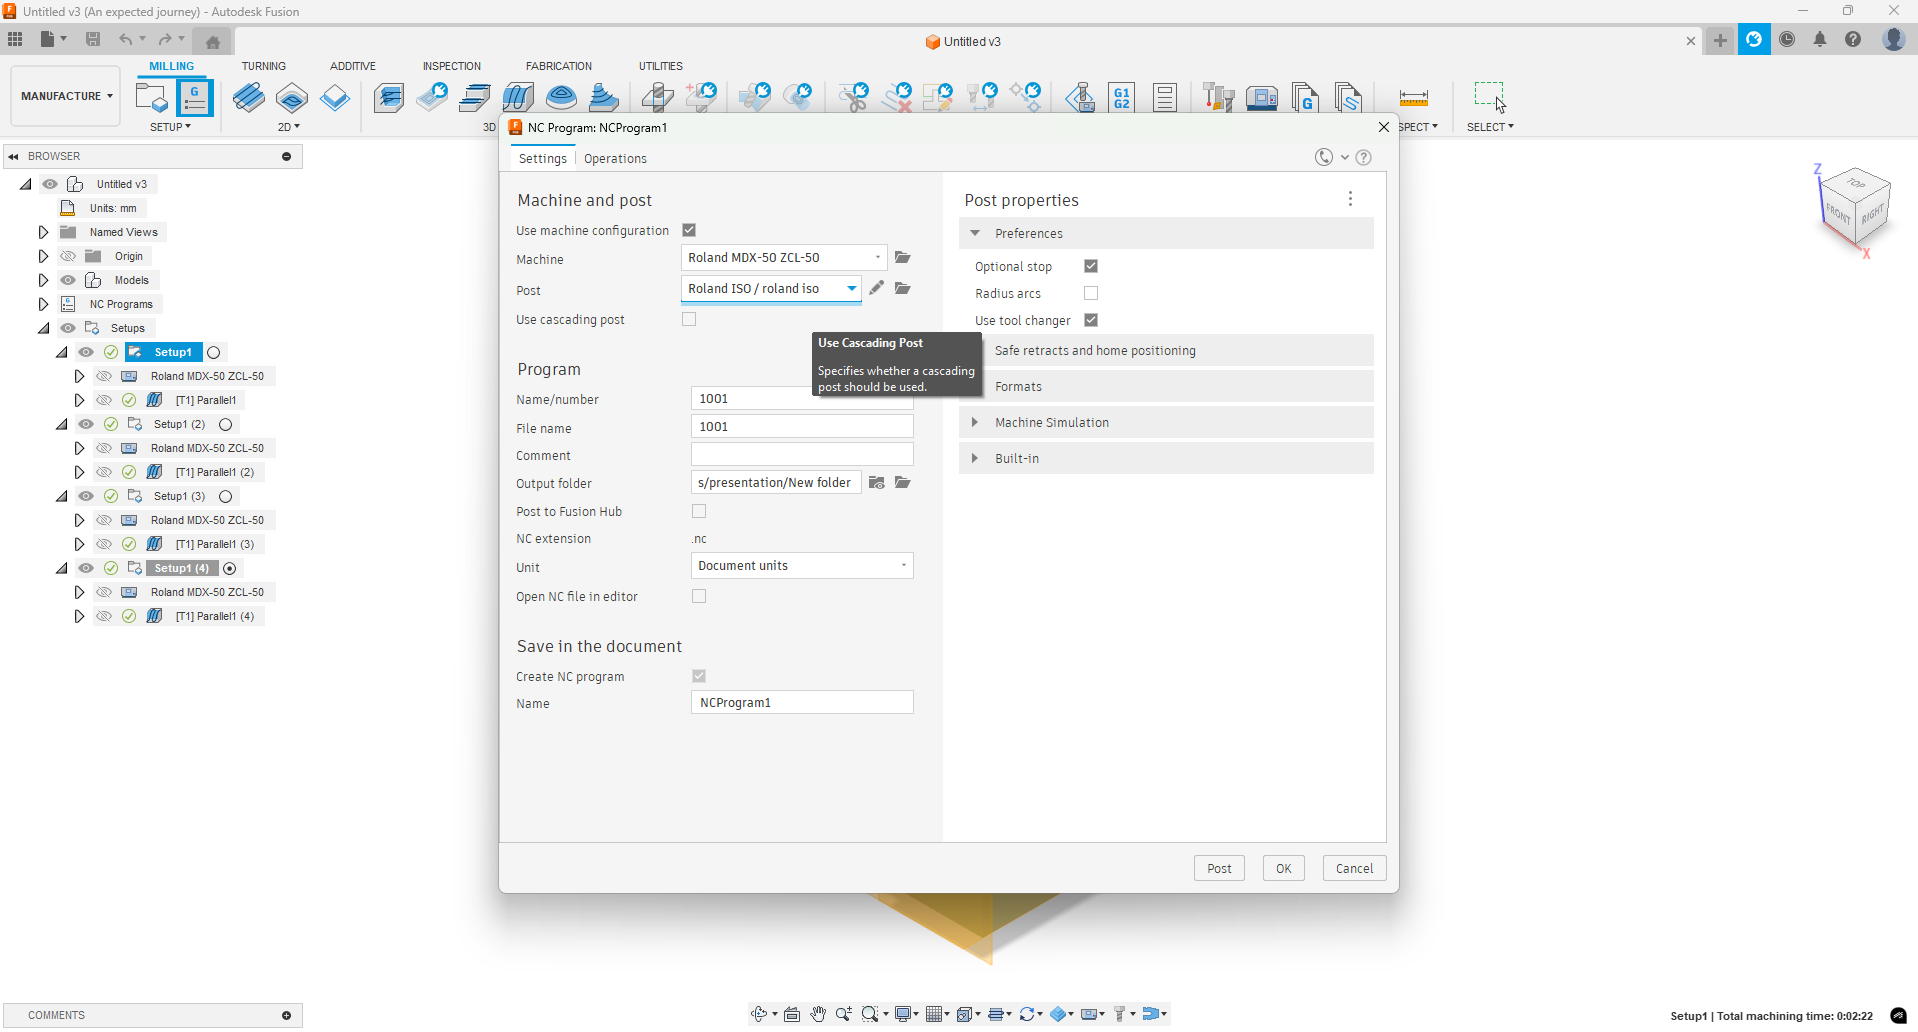Open the SELECT menu label
Screen dimensions: 1918x1032
pos(1490,127)
